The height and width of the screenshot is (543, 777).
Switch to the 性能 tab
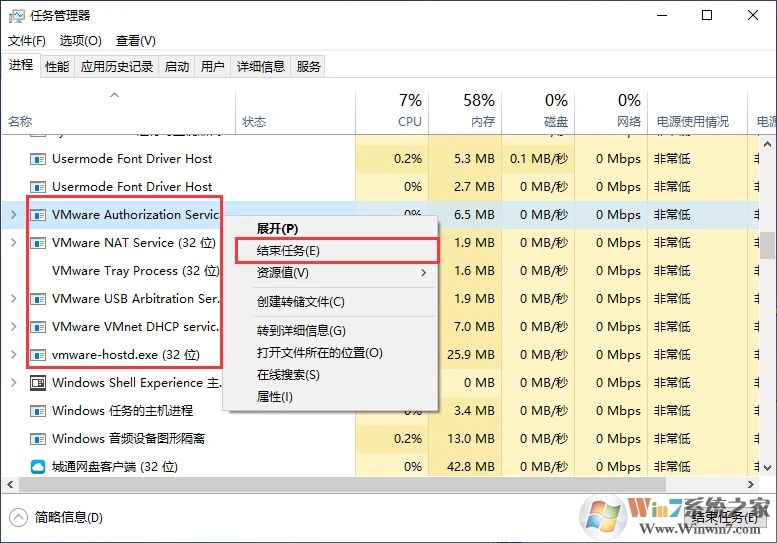pyautogui.click(x=57, y=67)
